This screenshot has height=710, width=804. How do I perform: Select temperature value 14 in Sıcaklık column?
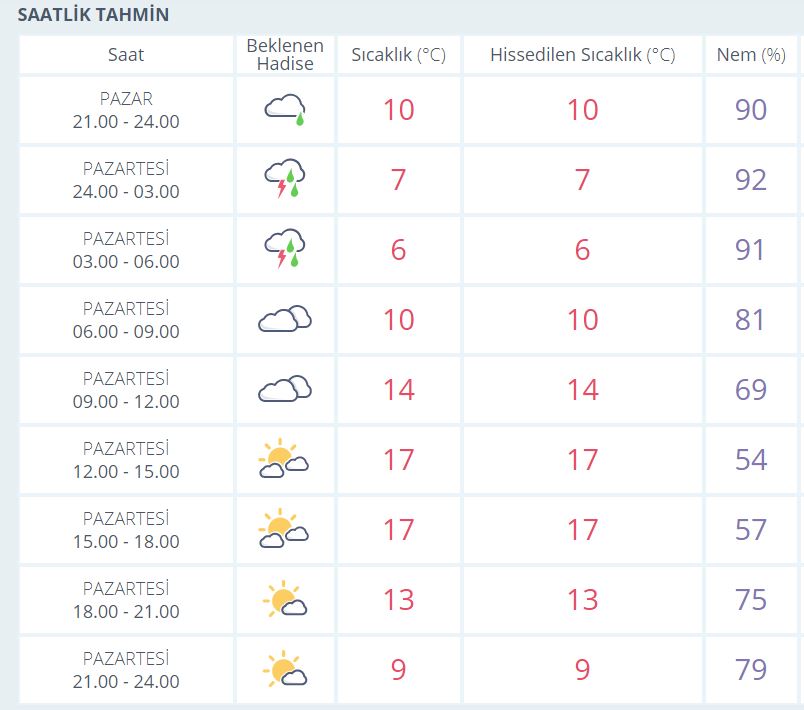tap(398, 390)
